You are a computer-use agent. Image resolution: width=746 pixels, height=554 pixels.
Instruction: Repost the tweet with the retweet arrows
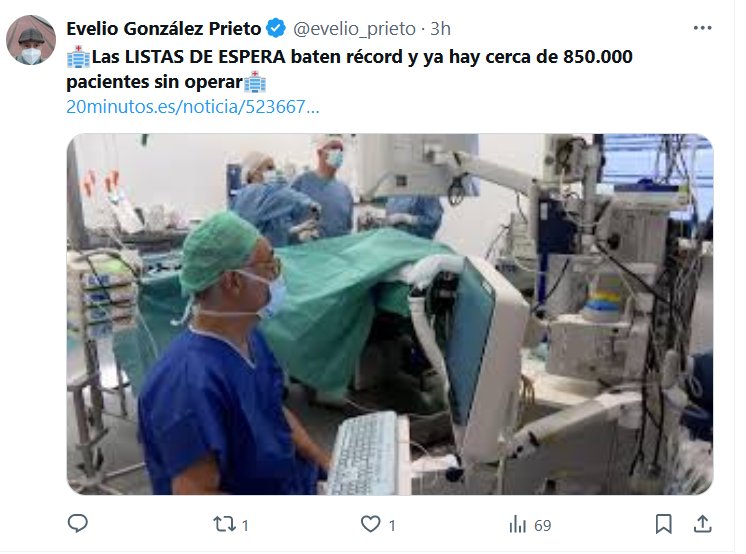(224, 524)
